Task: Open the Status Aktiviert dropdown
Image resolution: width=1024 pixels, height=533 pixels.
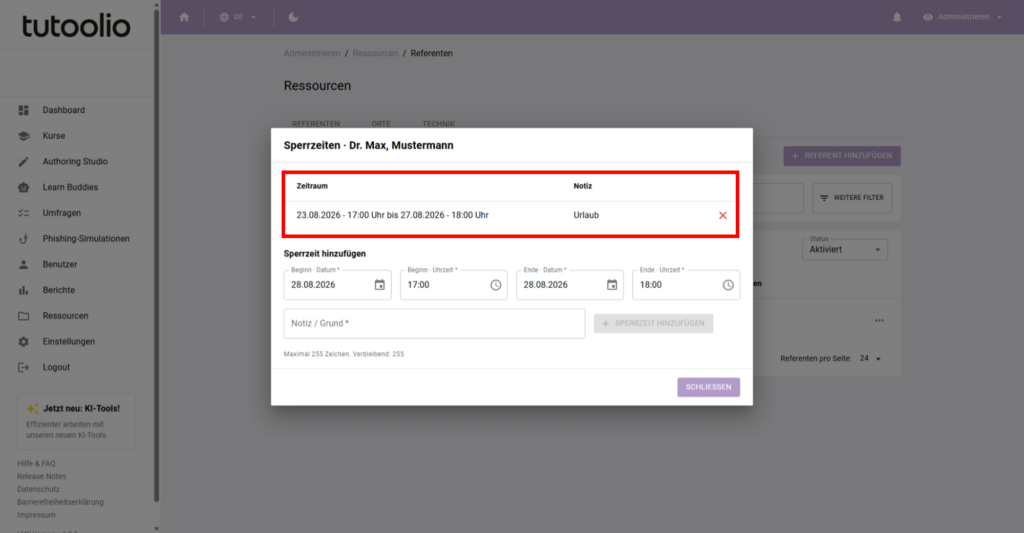Action: click(x=845, y=250)
